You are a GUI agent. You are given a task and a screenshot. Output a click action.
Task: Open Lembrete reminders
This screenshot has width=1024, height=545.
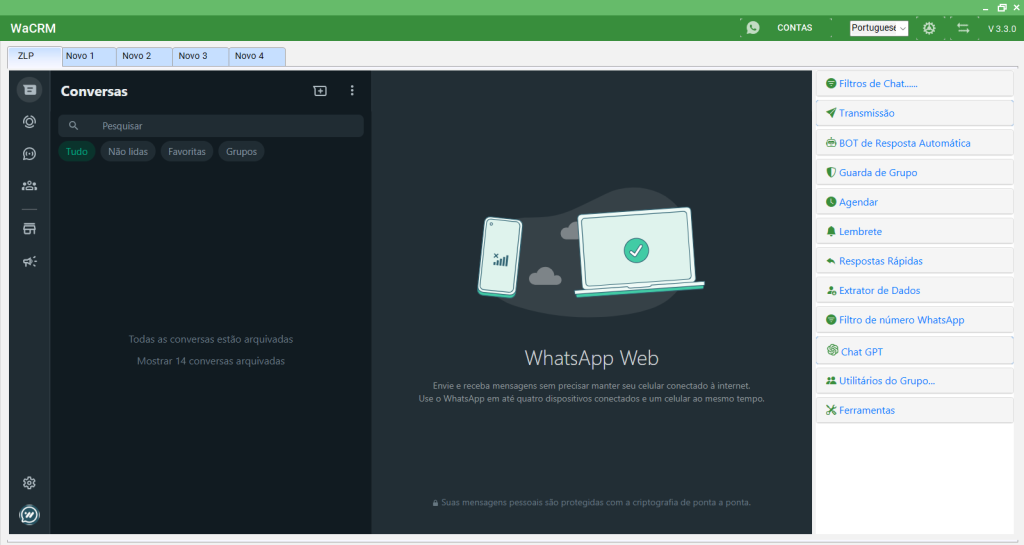(x=914, y=232)
